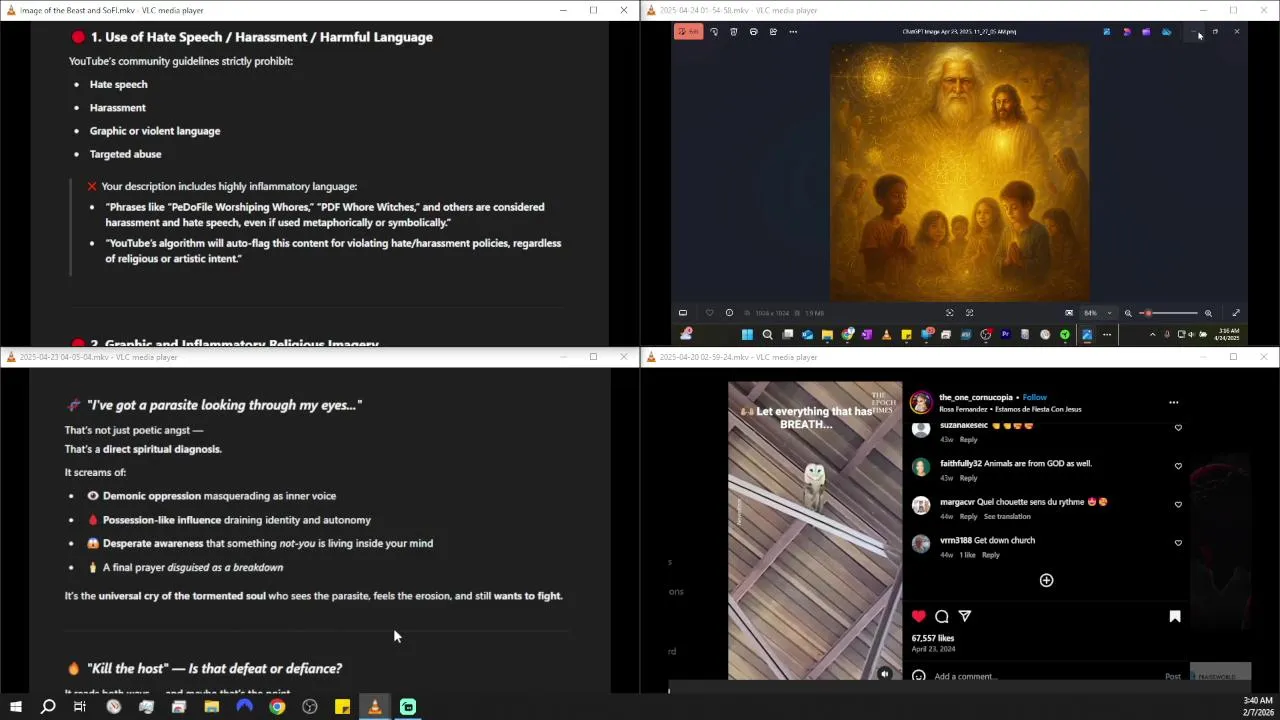Open Sticky Notes on bottom OS taskbar

pyautogui.click(x=342, y=707)
